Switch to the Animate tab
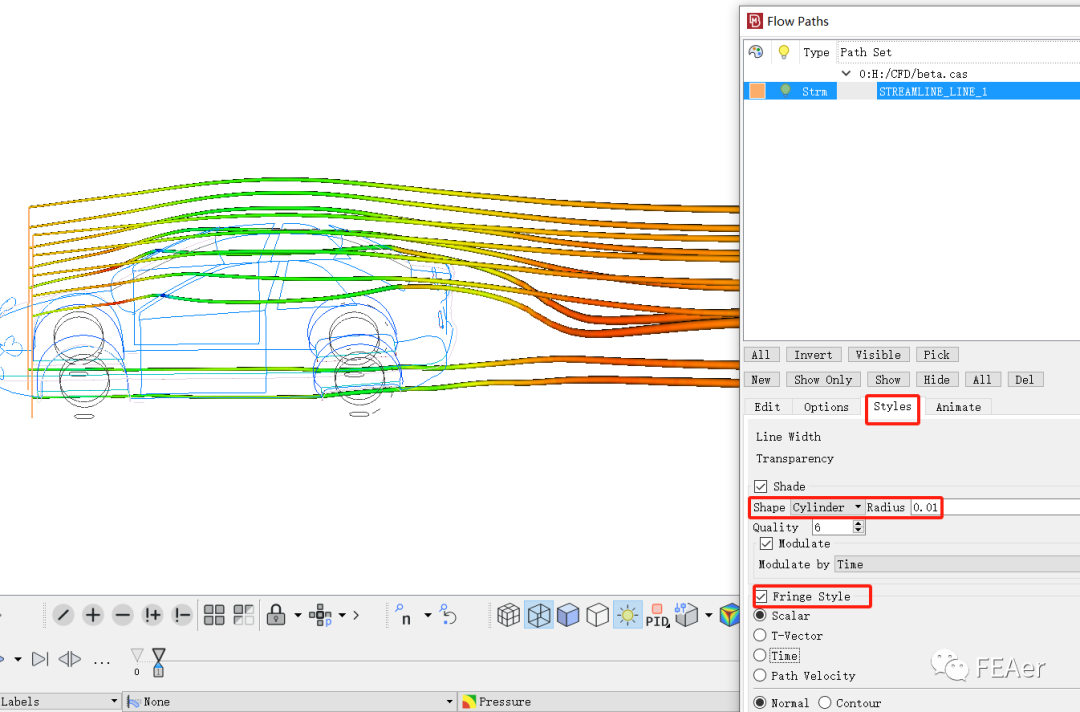The width and height of the screenshot is (1080, 712). point(958,407)
